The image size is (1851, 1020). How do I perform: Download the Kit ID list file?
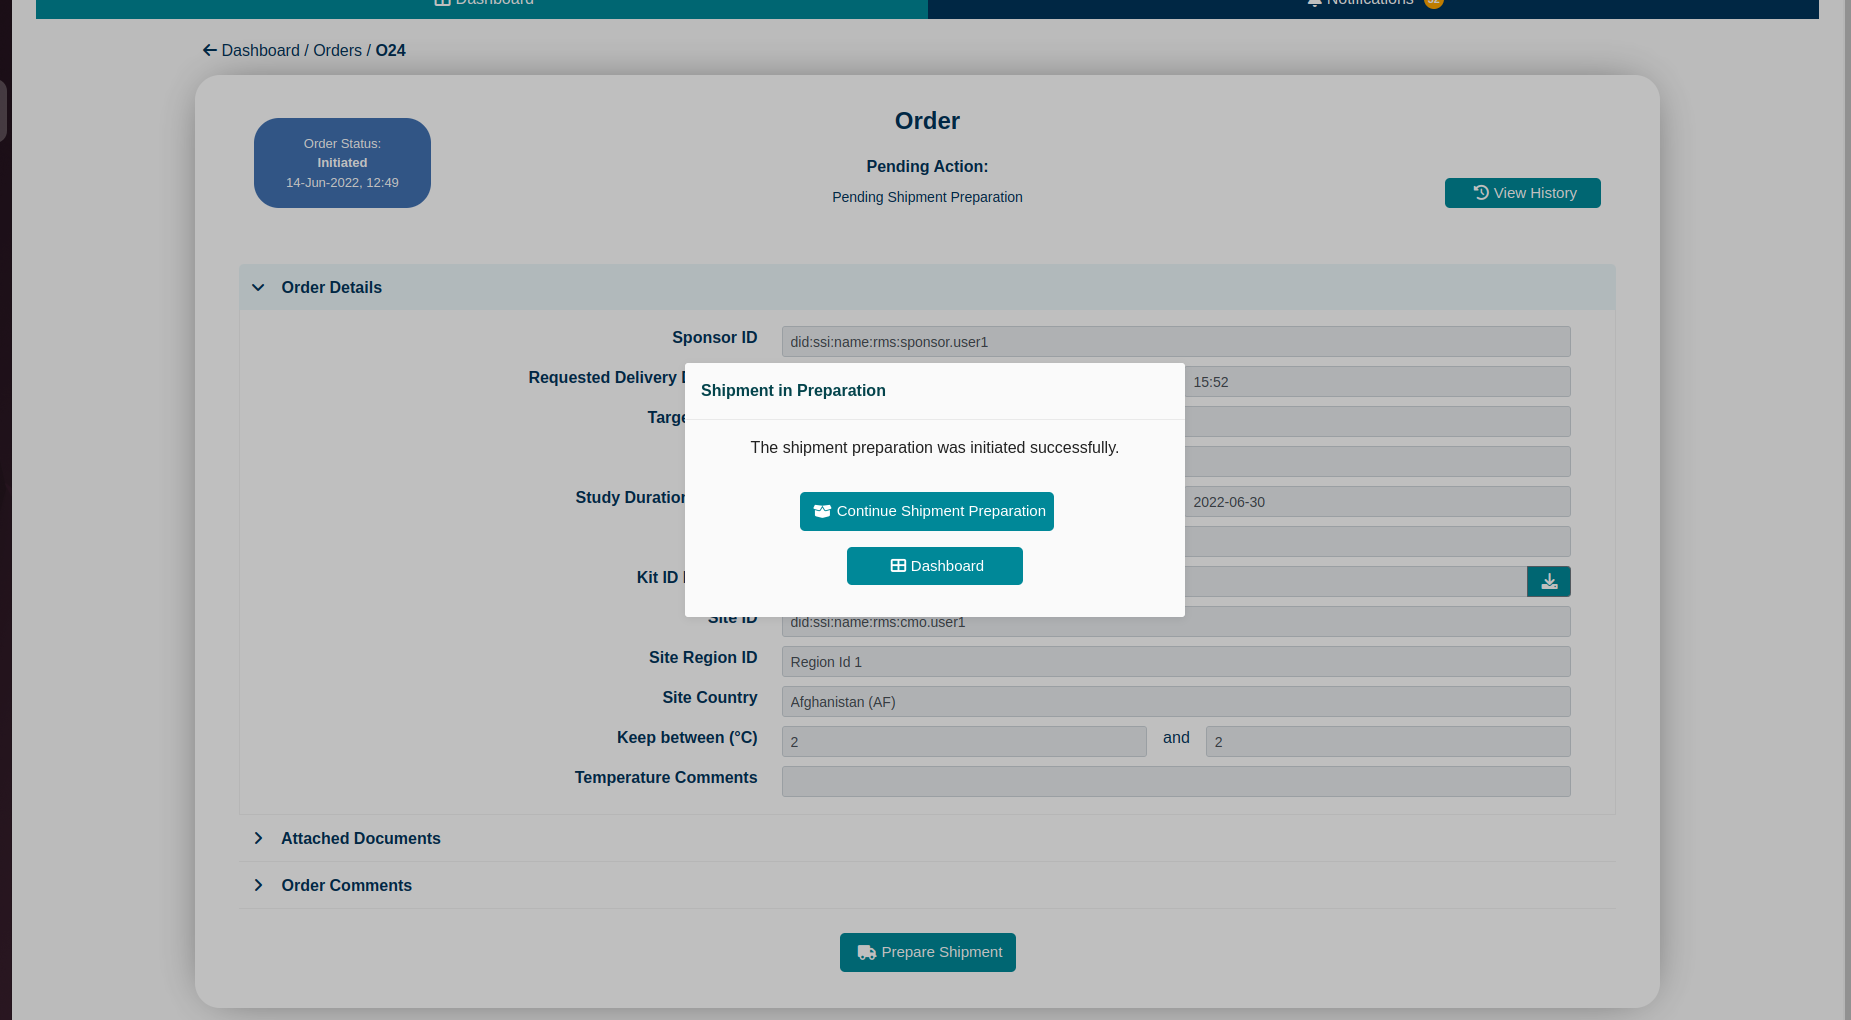tap(1548, 581)
